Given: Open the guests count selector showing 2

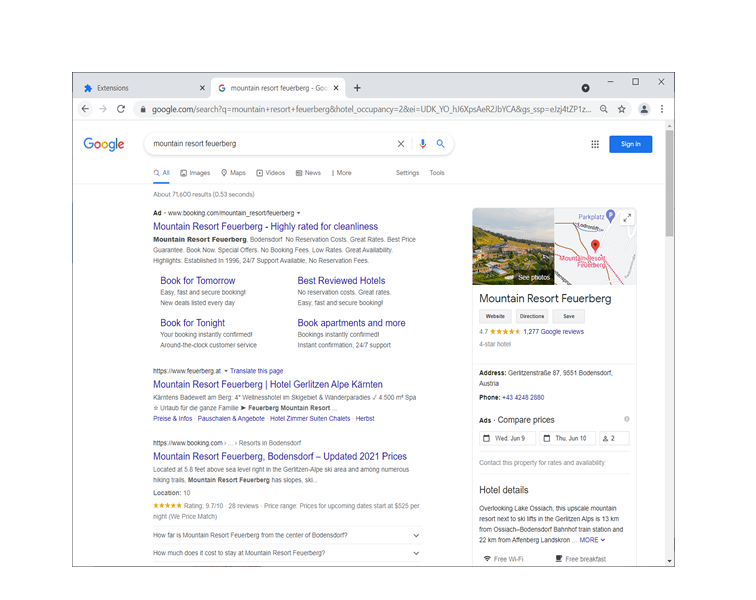Looking at the screenshot, I should (x=614, y=438).
